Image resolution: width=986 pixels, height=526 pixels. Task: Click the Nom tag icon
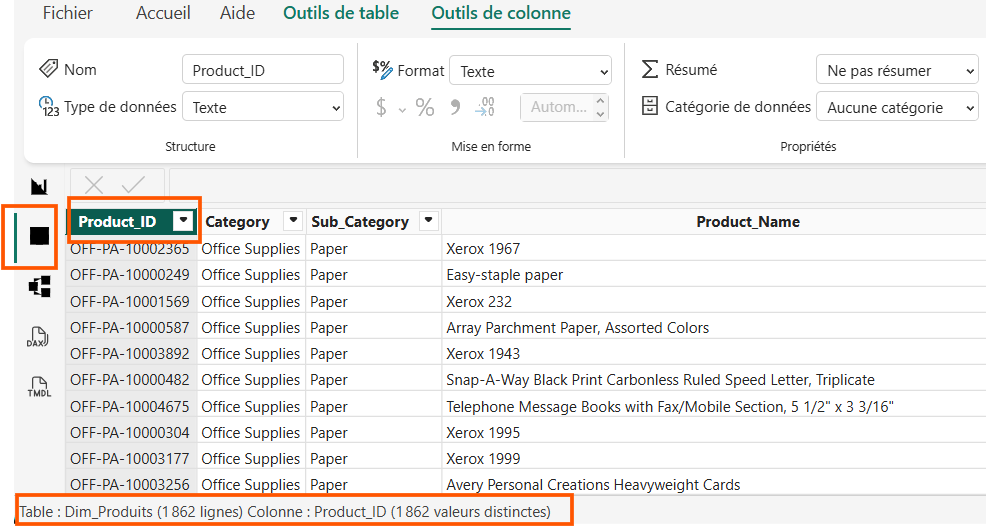click(x=48, y=68)
